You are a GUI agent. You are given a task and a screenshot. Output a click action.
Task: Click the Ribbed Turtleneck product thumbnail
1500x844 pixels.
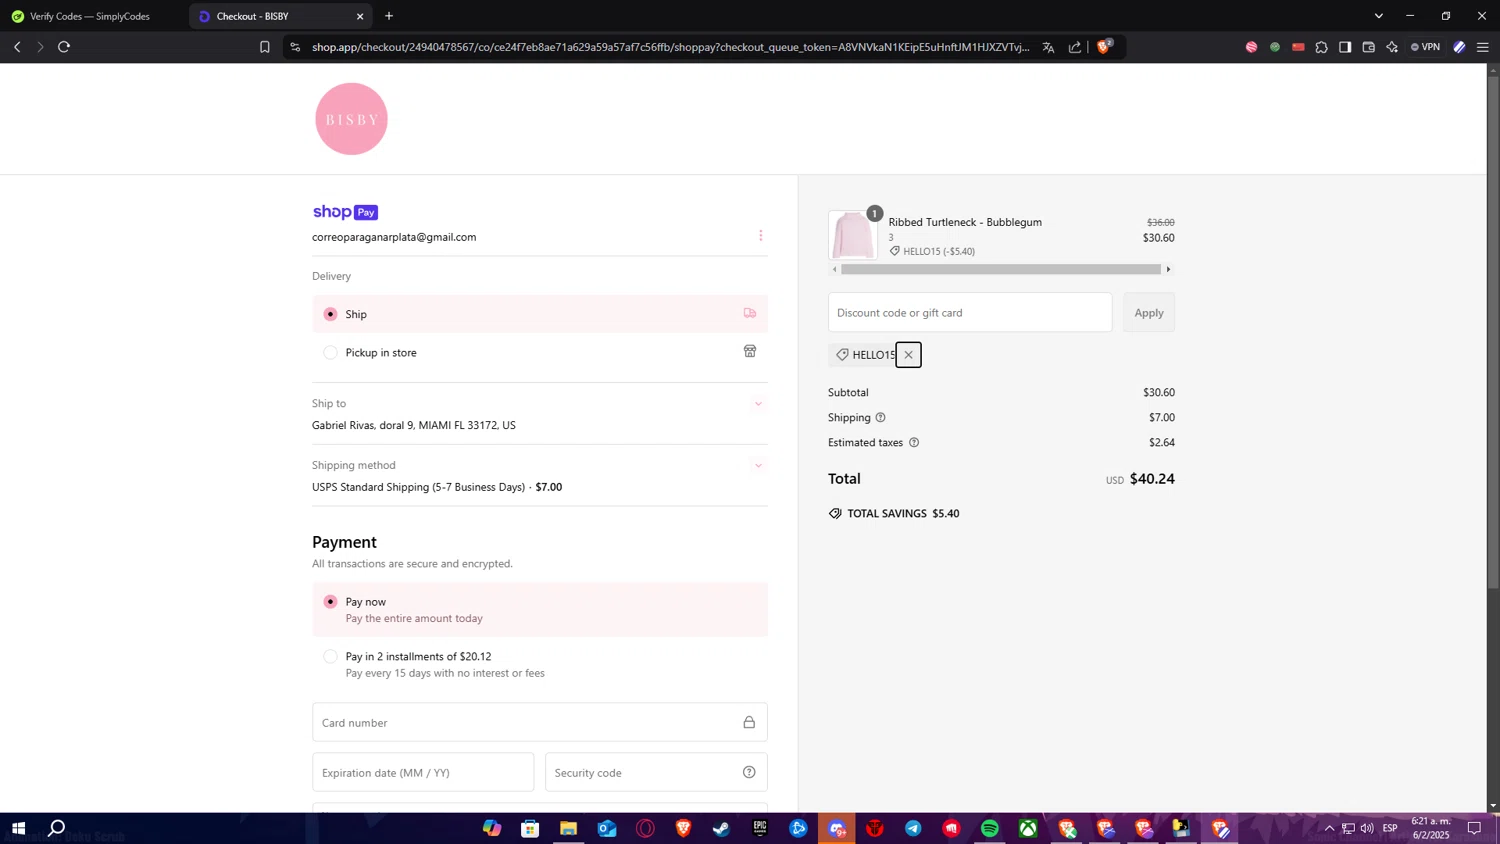point(853,235)
